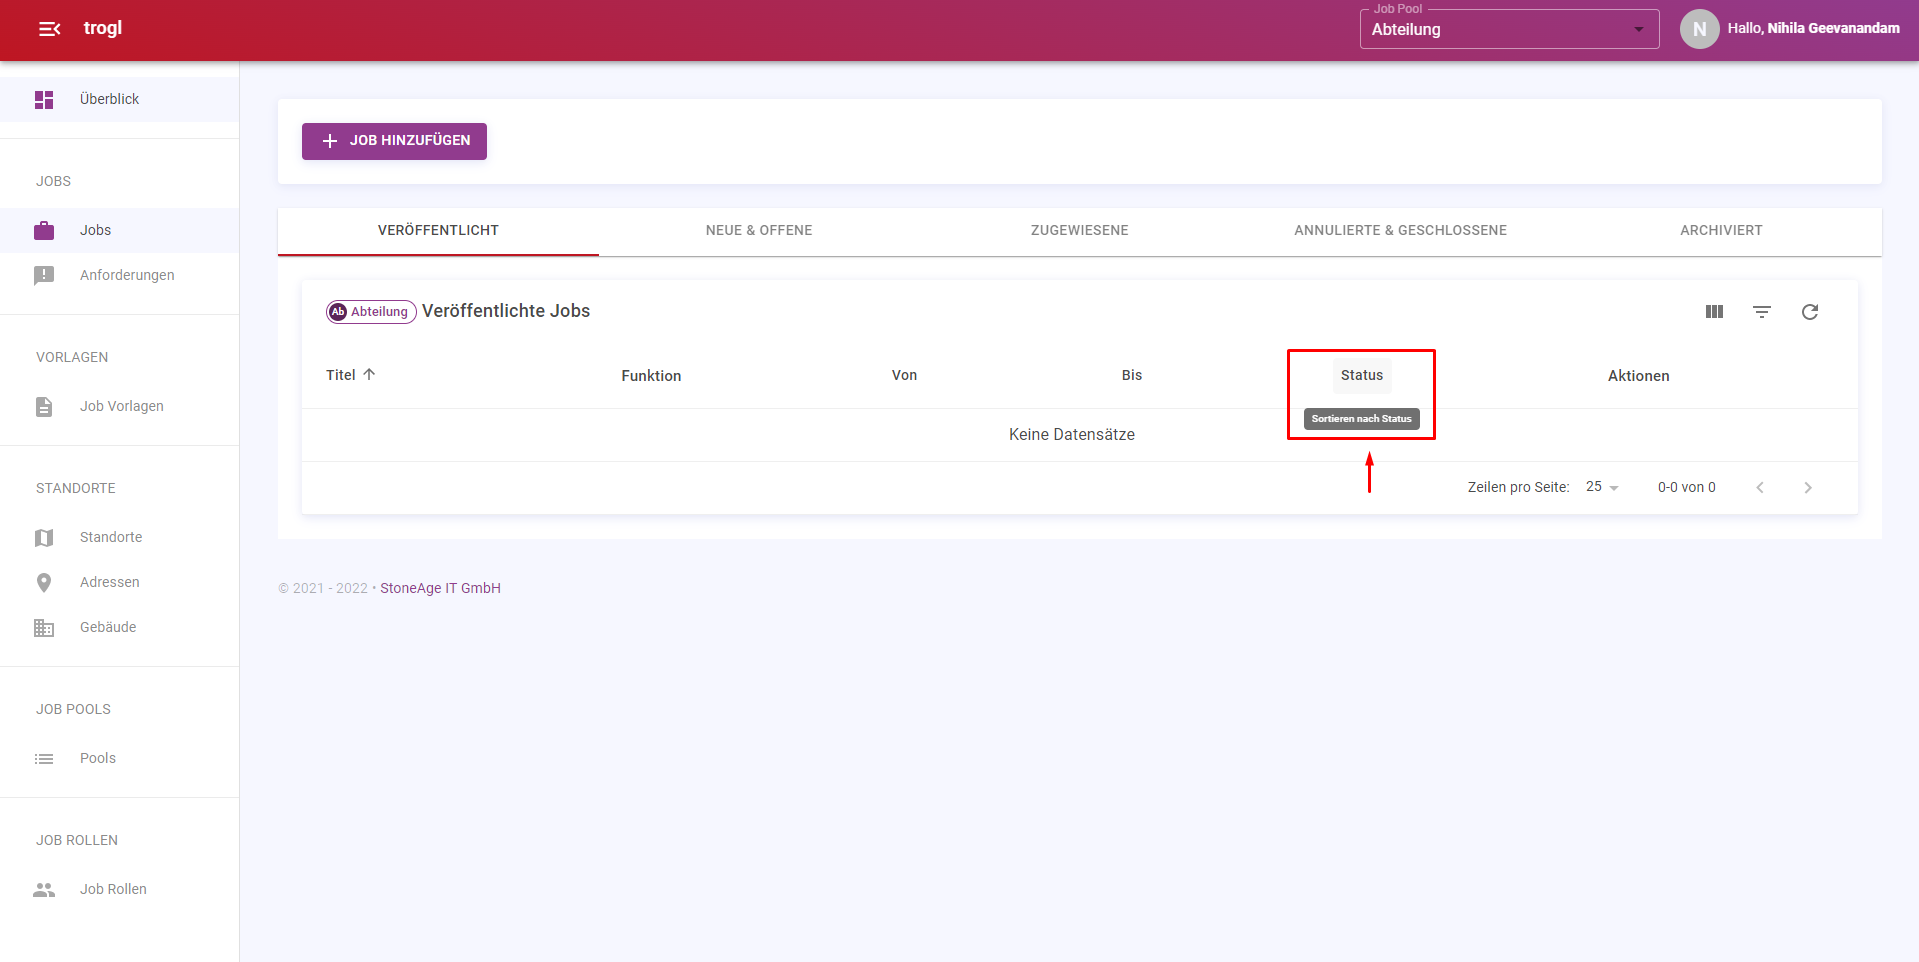Open Anforderungen in the sidebar
Viewport: 1919px width, 962px height.
click(119, 275)
